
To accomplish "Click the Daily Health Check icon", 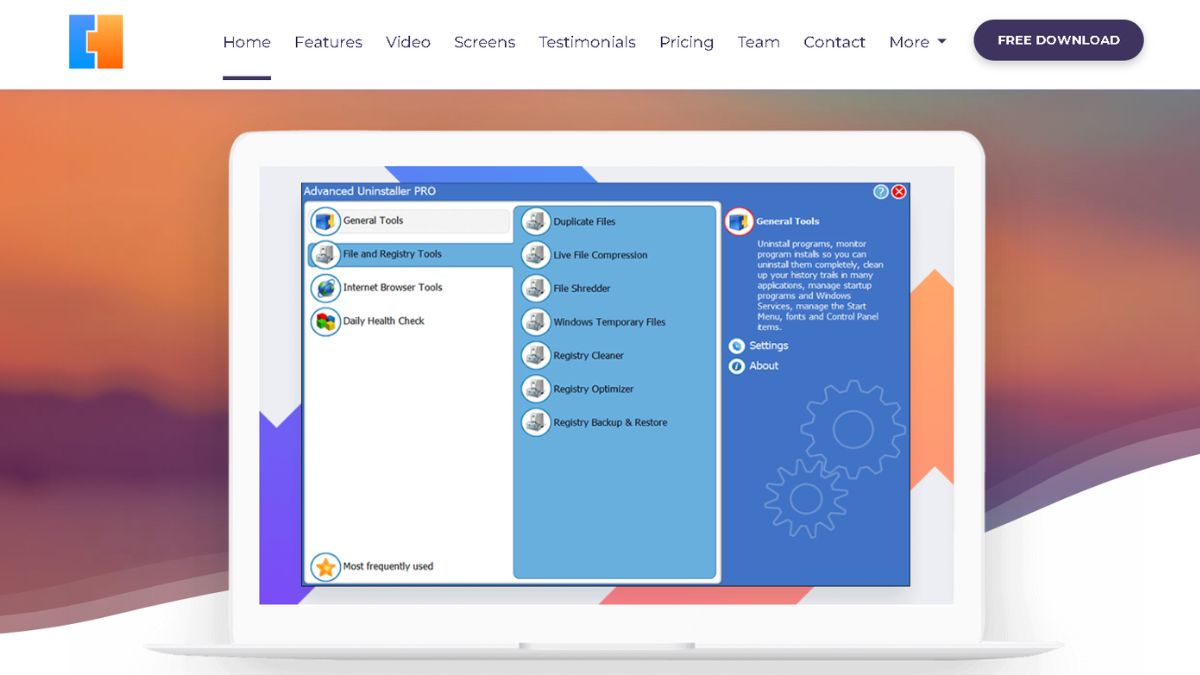I will click(x=325, y=321).
